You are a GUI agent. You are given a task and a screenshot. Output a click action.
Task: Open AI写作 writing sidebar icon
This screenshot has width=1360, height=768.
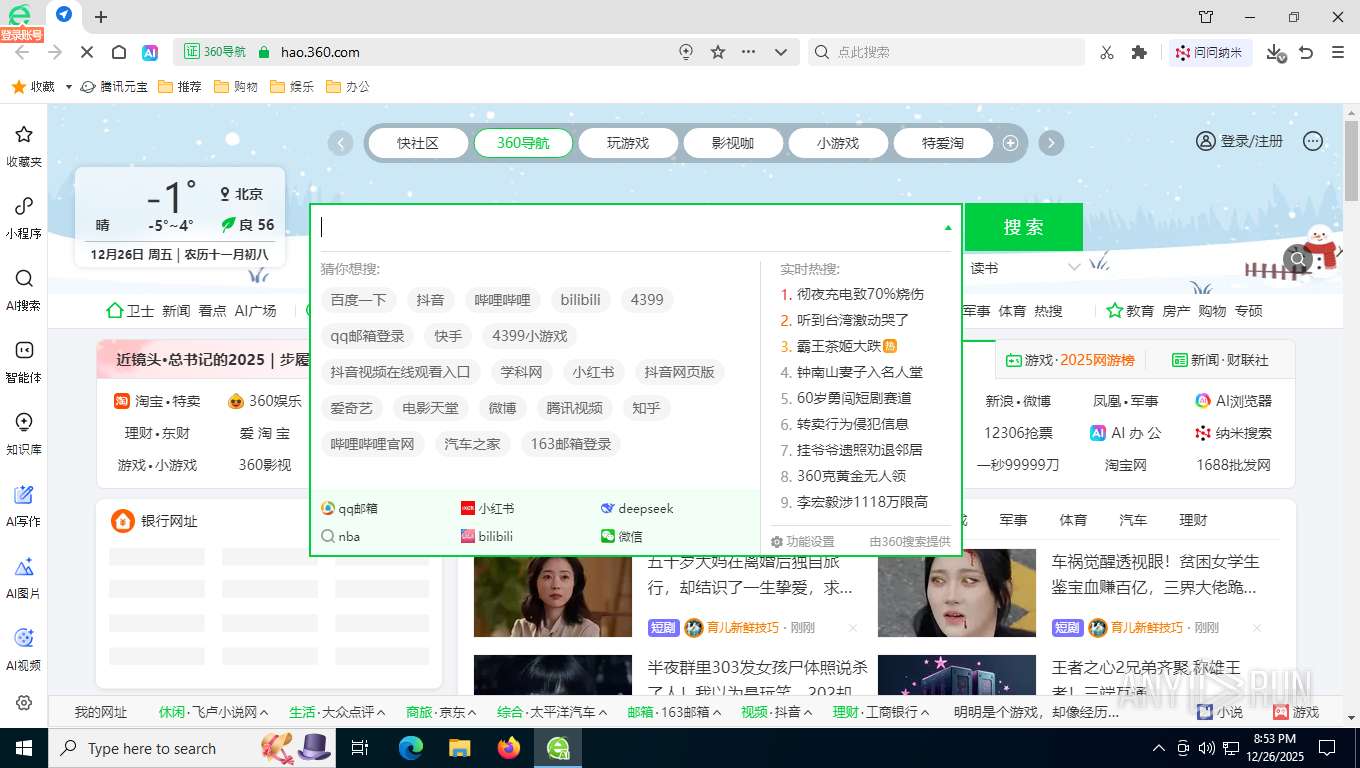click(x=24, y=505)
